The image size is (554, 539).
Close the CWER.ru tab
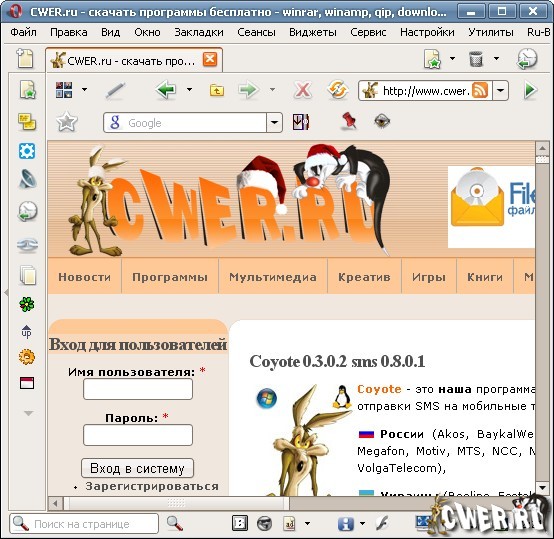210,59
